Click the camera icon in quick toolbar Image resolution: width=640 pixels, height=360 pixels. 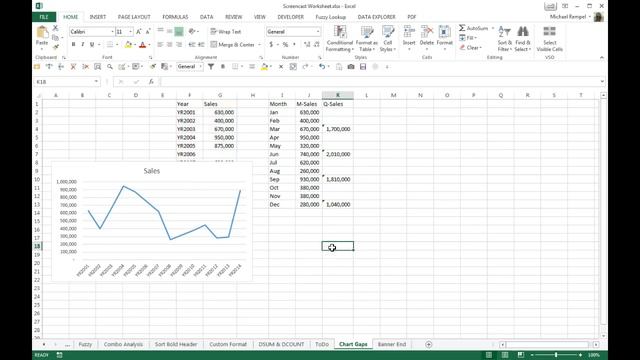351,67
